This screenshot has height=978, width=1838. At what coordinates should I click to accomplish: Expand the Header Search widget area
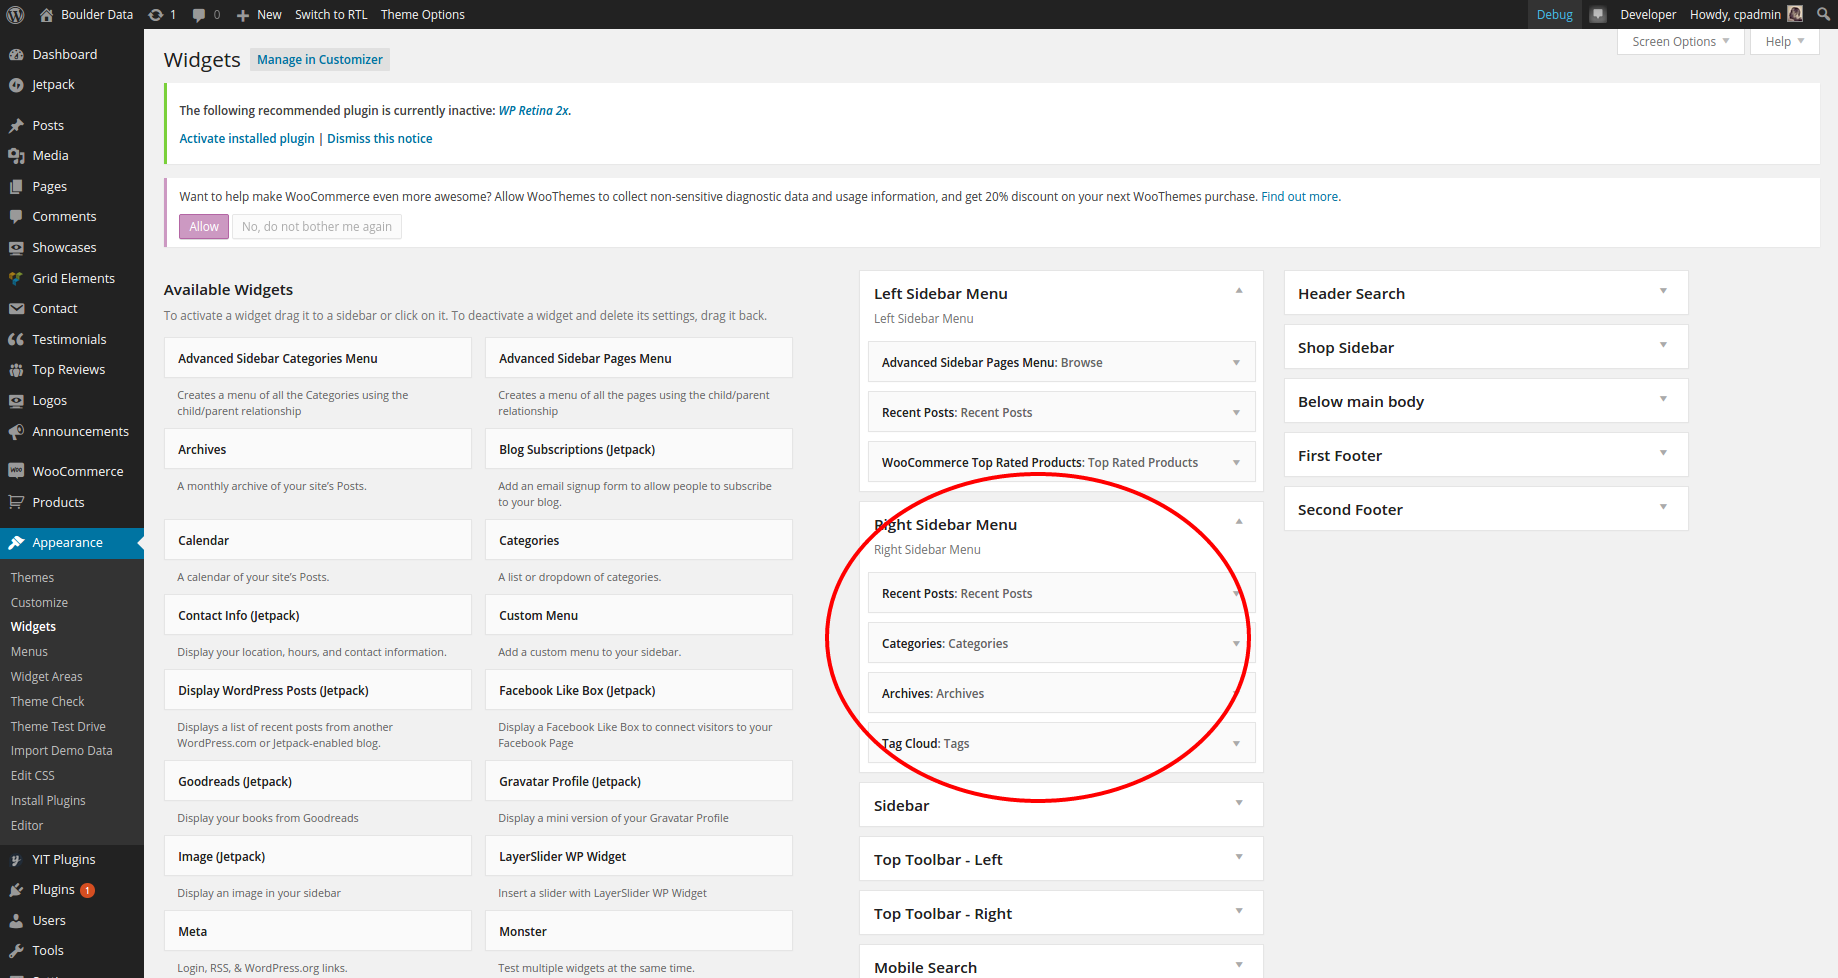[1663, 291]
